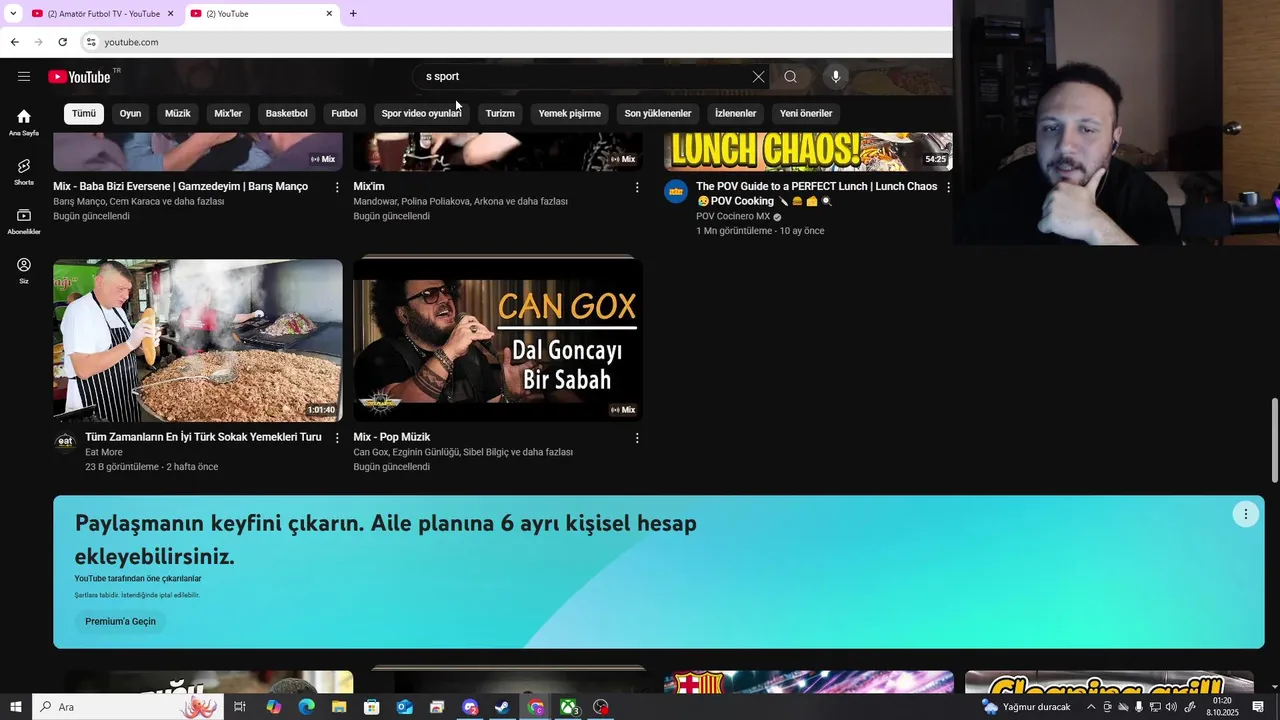Open Outlook from the taskbar

point(404,707)
